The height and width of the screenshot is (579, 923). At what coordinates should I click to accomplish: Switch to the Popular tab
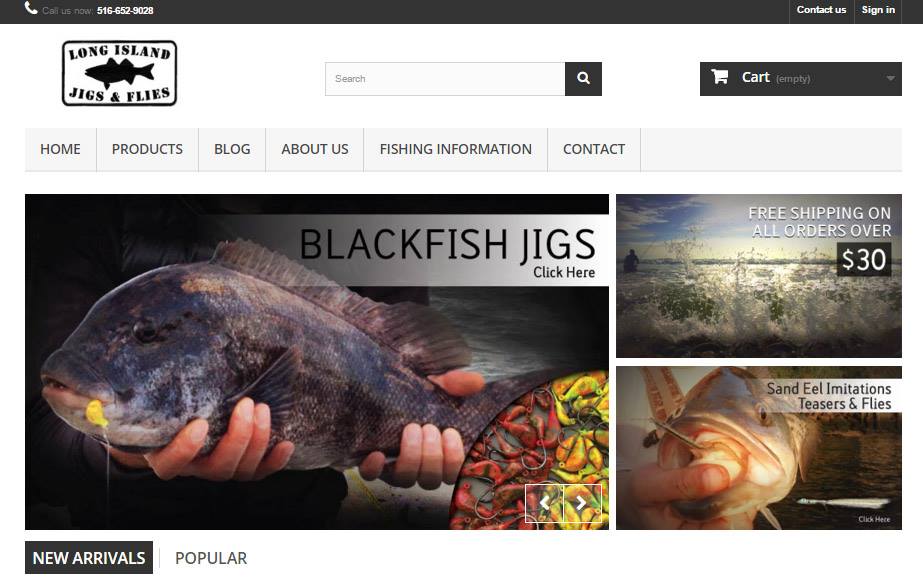click(211, 558)
